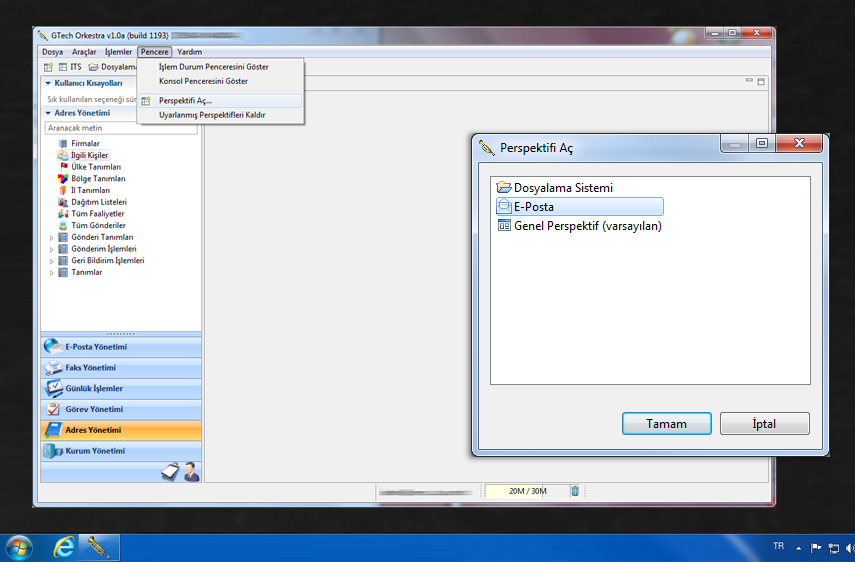
Task: Expand the Tanımlar tree node
Action: [x=52, y=273]
